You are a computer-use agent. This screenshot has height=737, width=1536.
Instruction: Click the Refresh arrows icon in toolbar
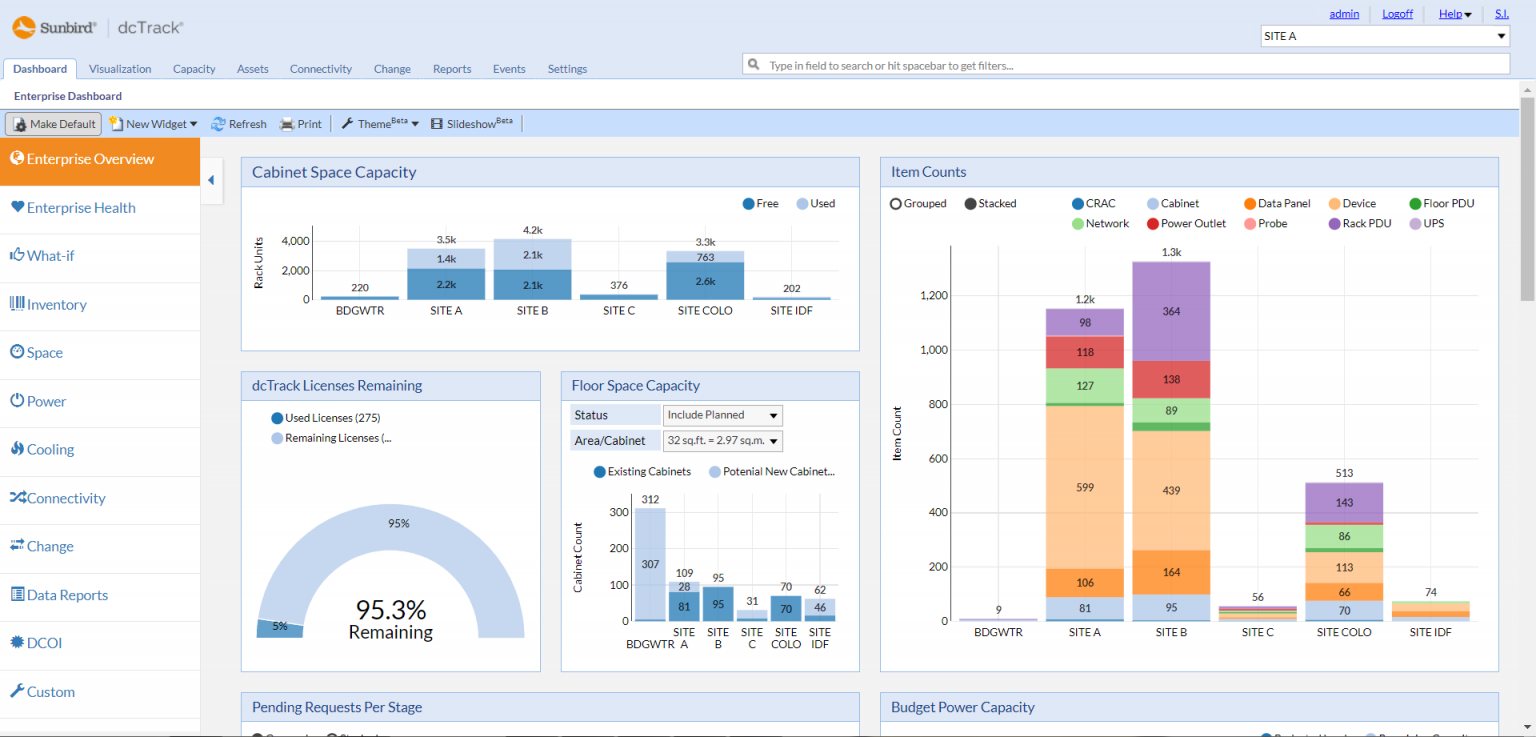(x=218, y=124)
